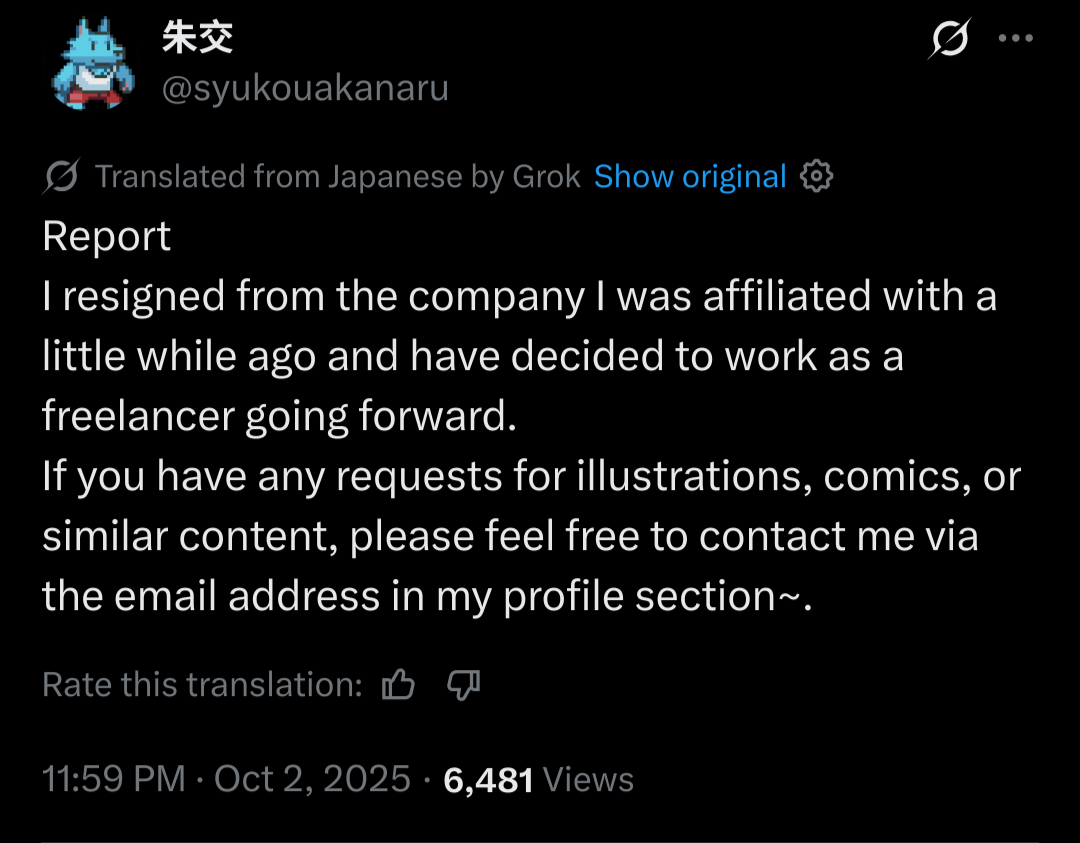Visit the @syukouakanaru handle
The image size is (1080, 843).
point(305,89)
